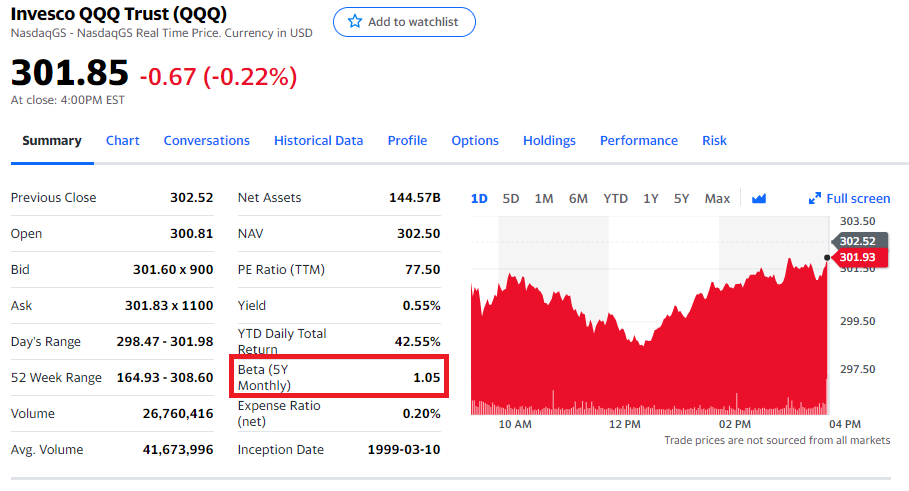Click 52 Week Range value 164.93 - 308.60
909x491 pixels.
click(165, 377)
